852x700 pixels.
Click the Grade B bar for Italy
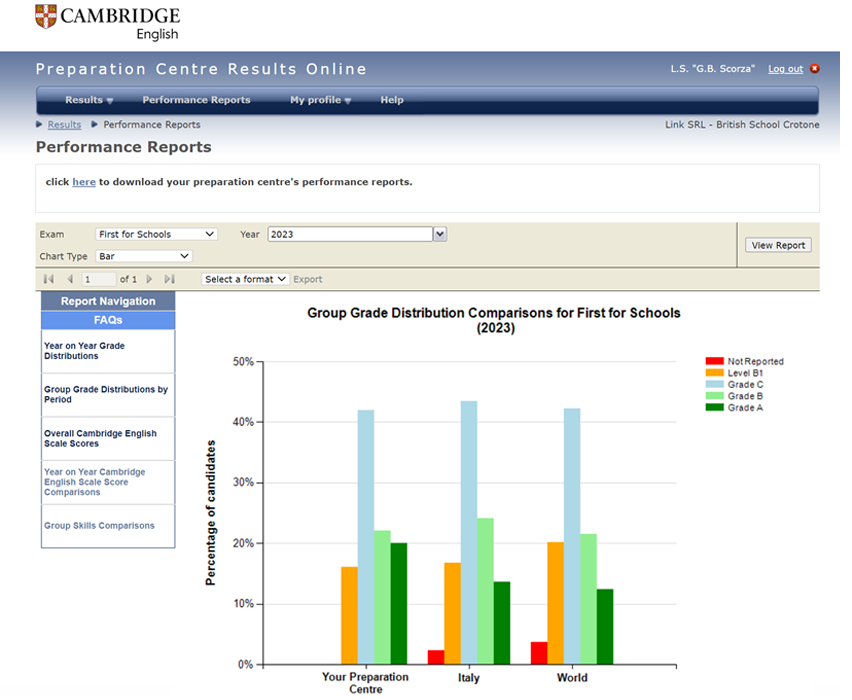pos(485,591)
